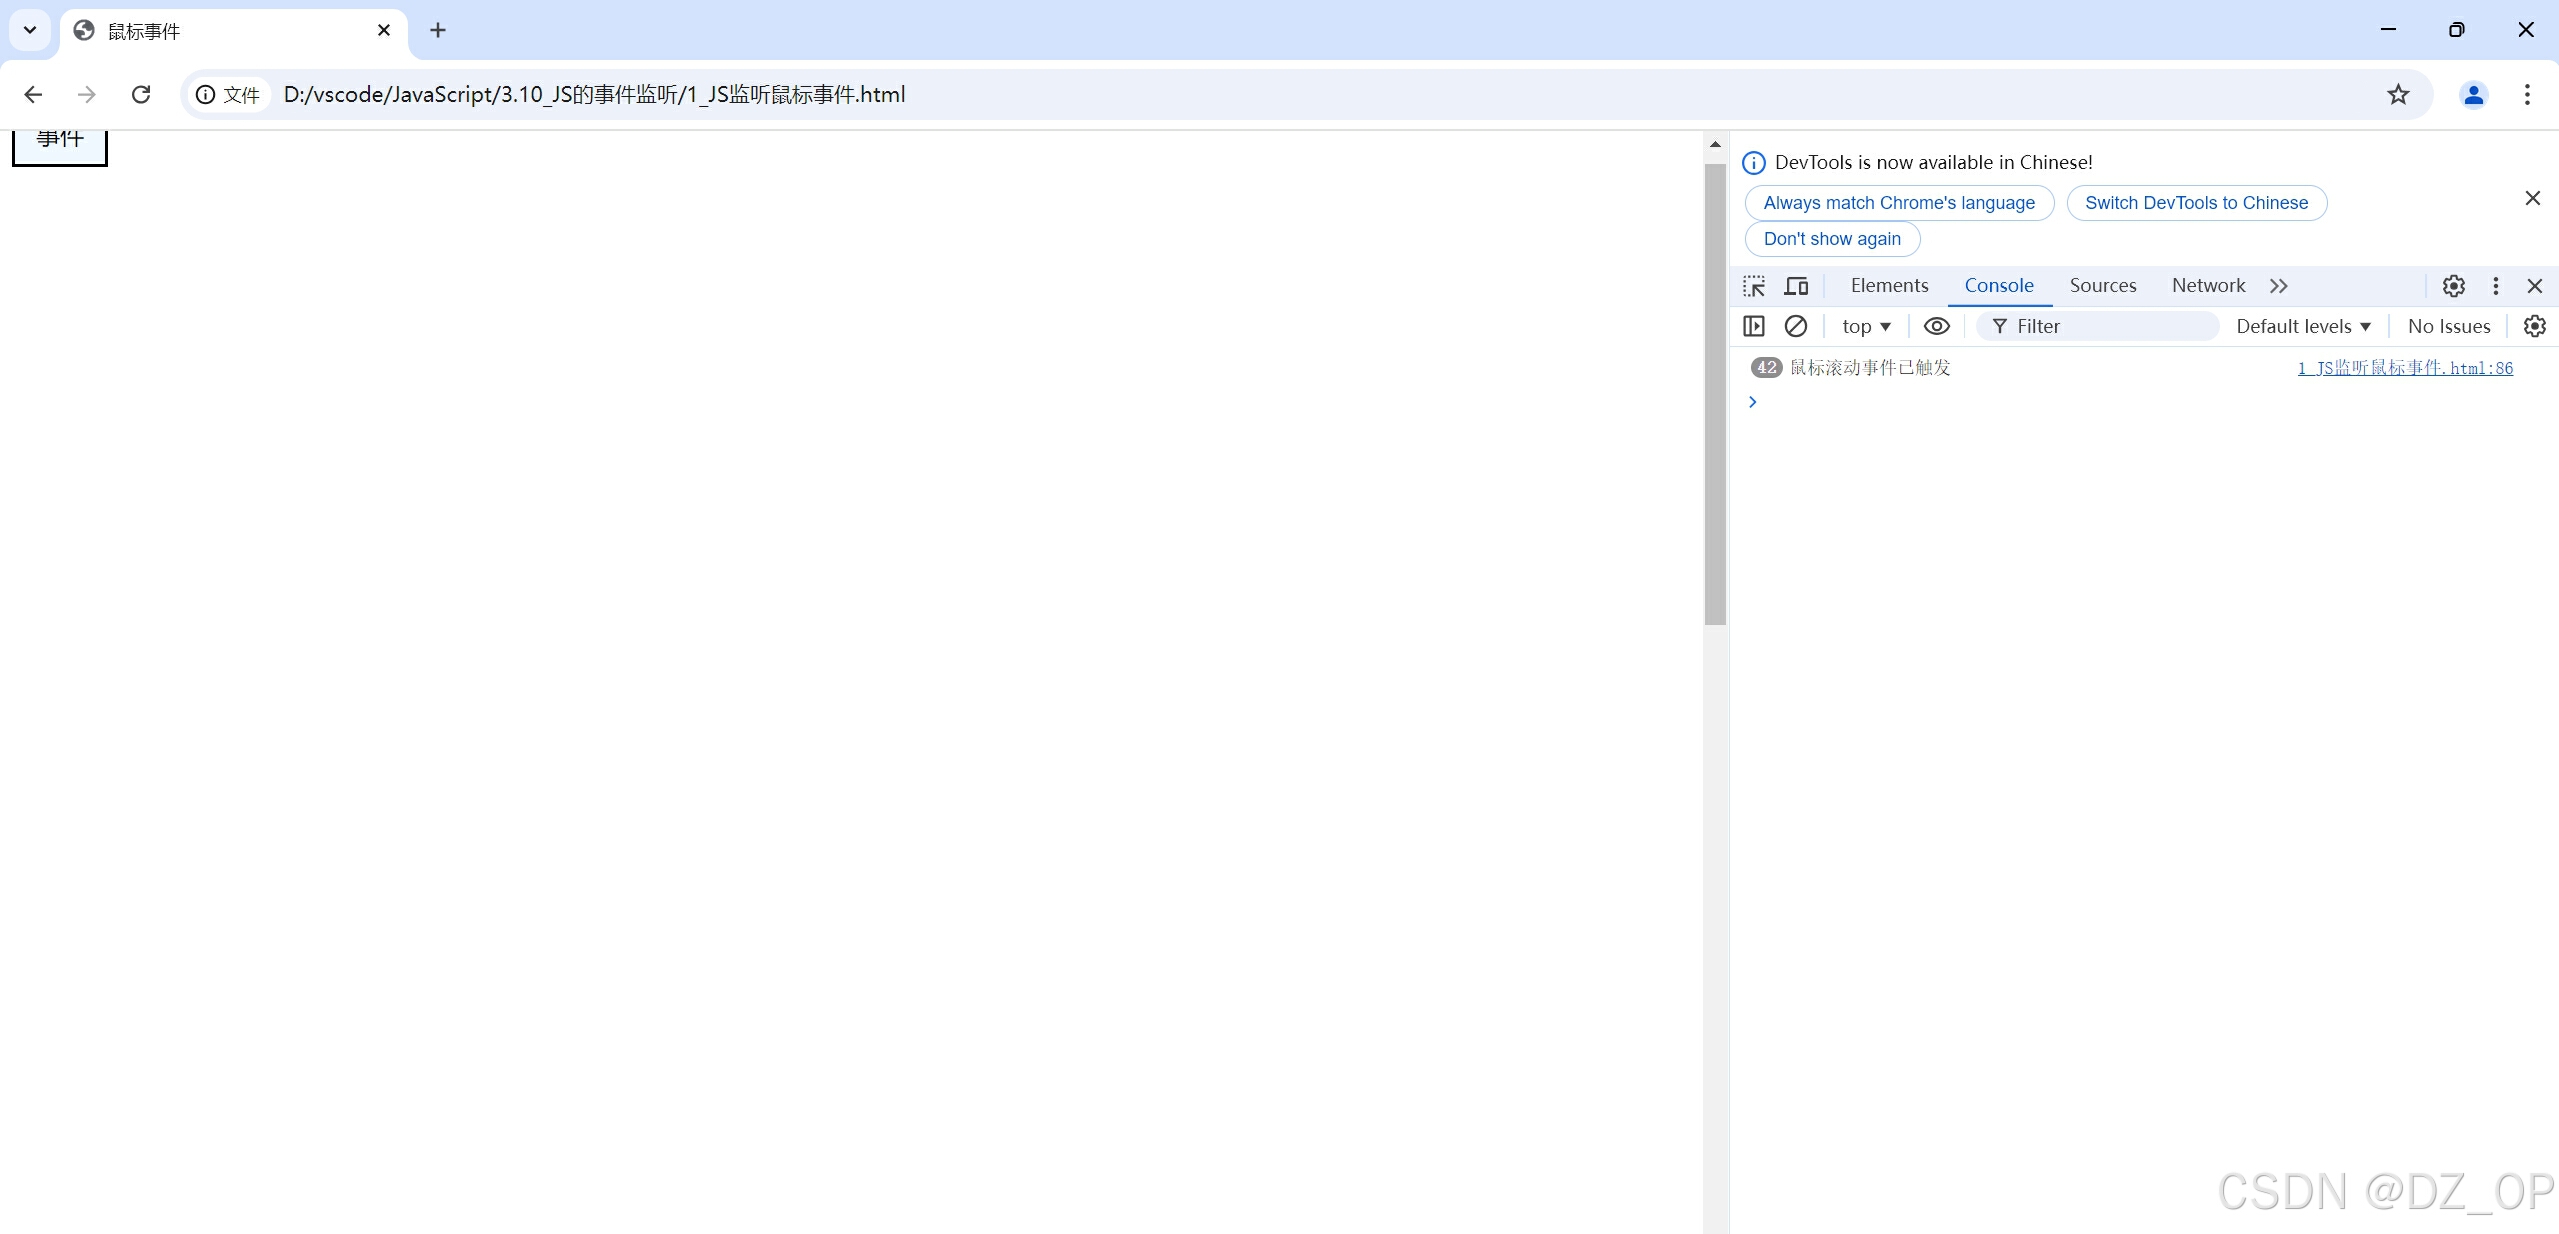Open DevTools settings gear in tab bar
The image size is (2559, 1234).
point(2453,286)
